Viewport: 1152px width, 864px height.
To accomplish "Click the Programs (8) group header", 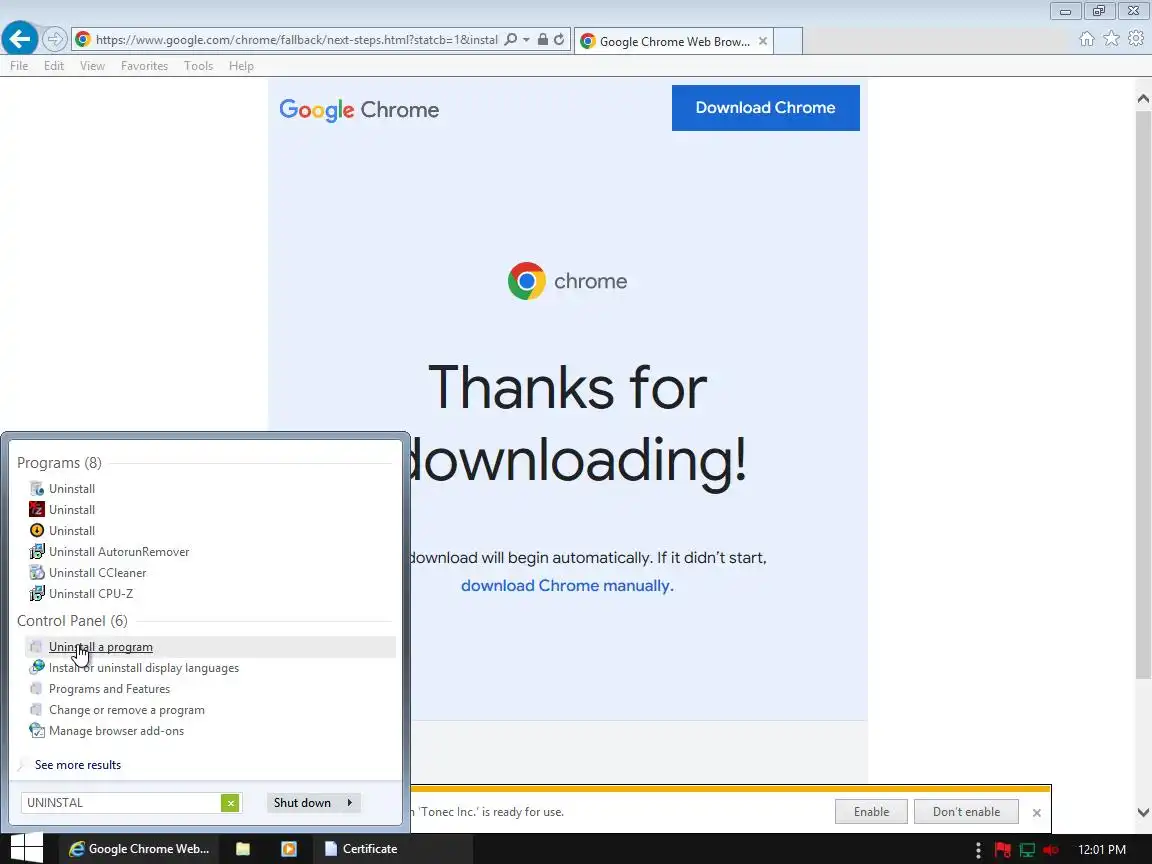I will pyautogui.click(x=60, y=463).
